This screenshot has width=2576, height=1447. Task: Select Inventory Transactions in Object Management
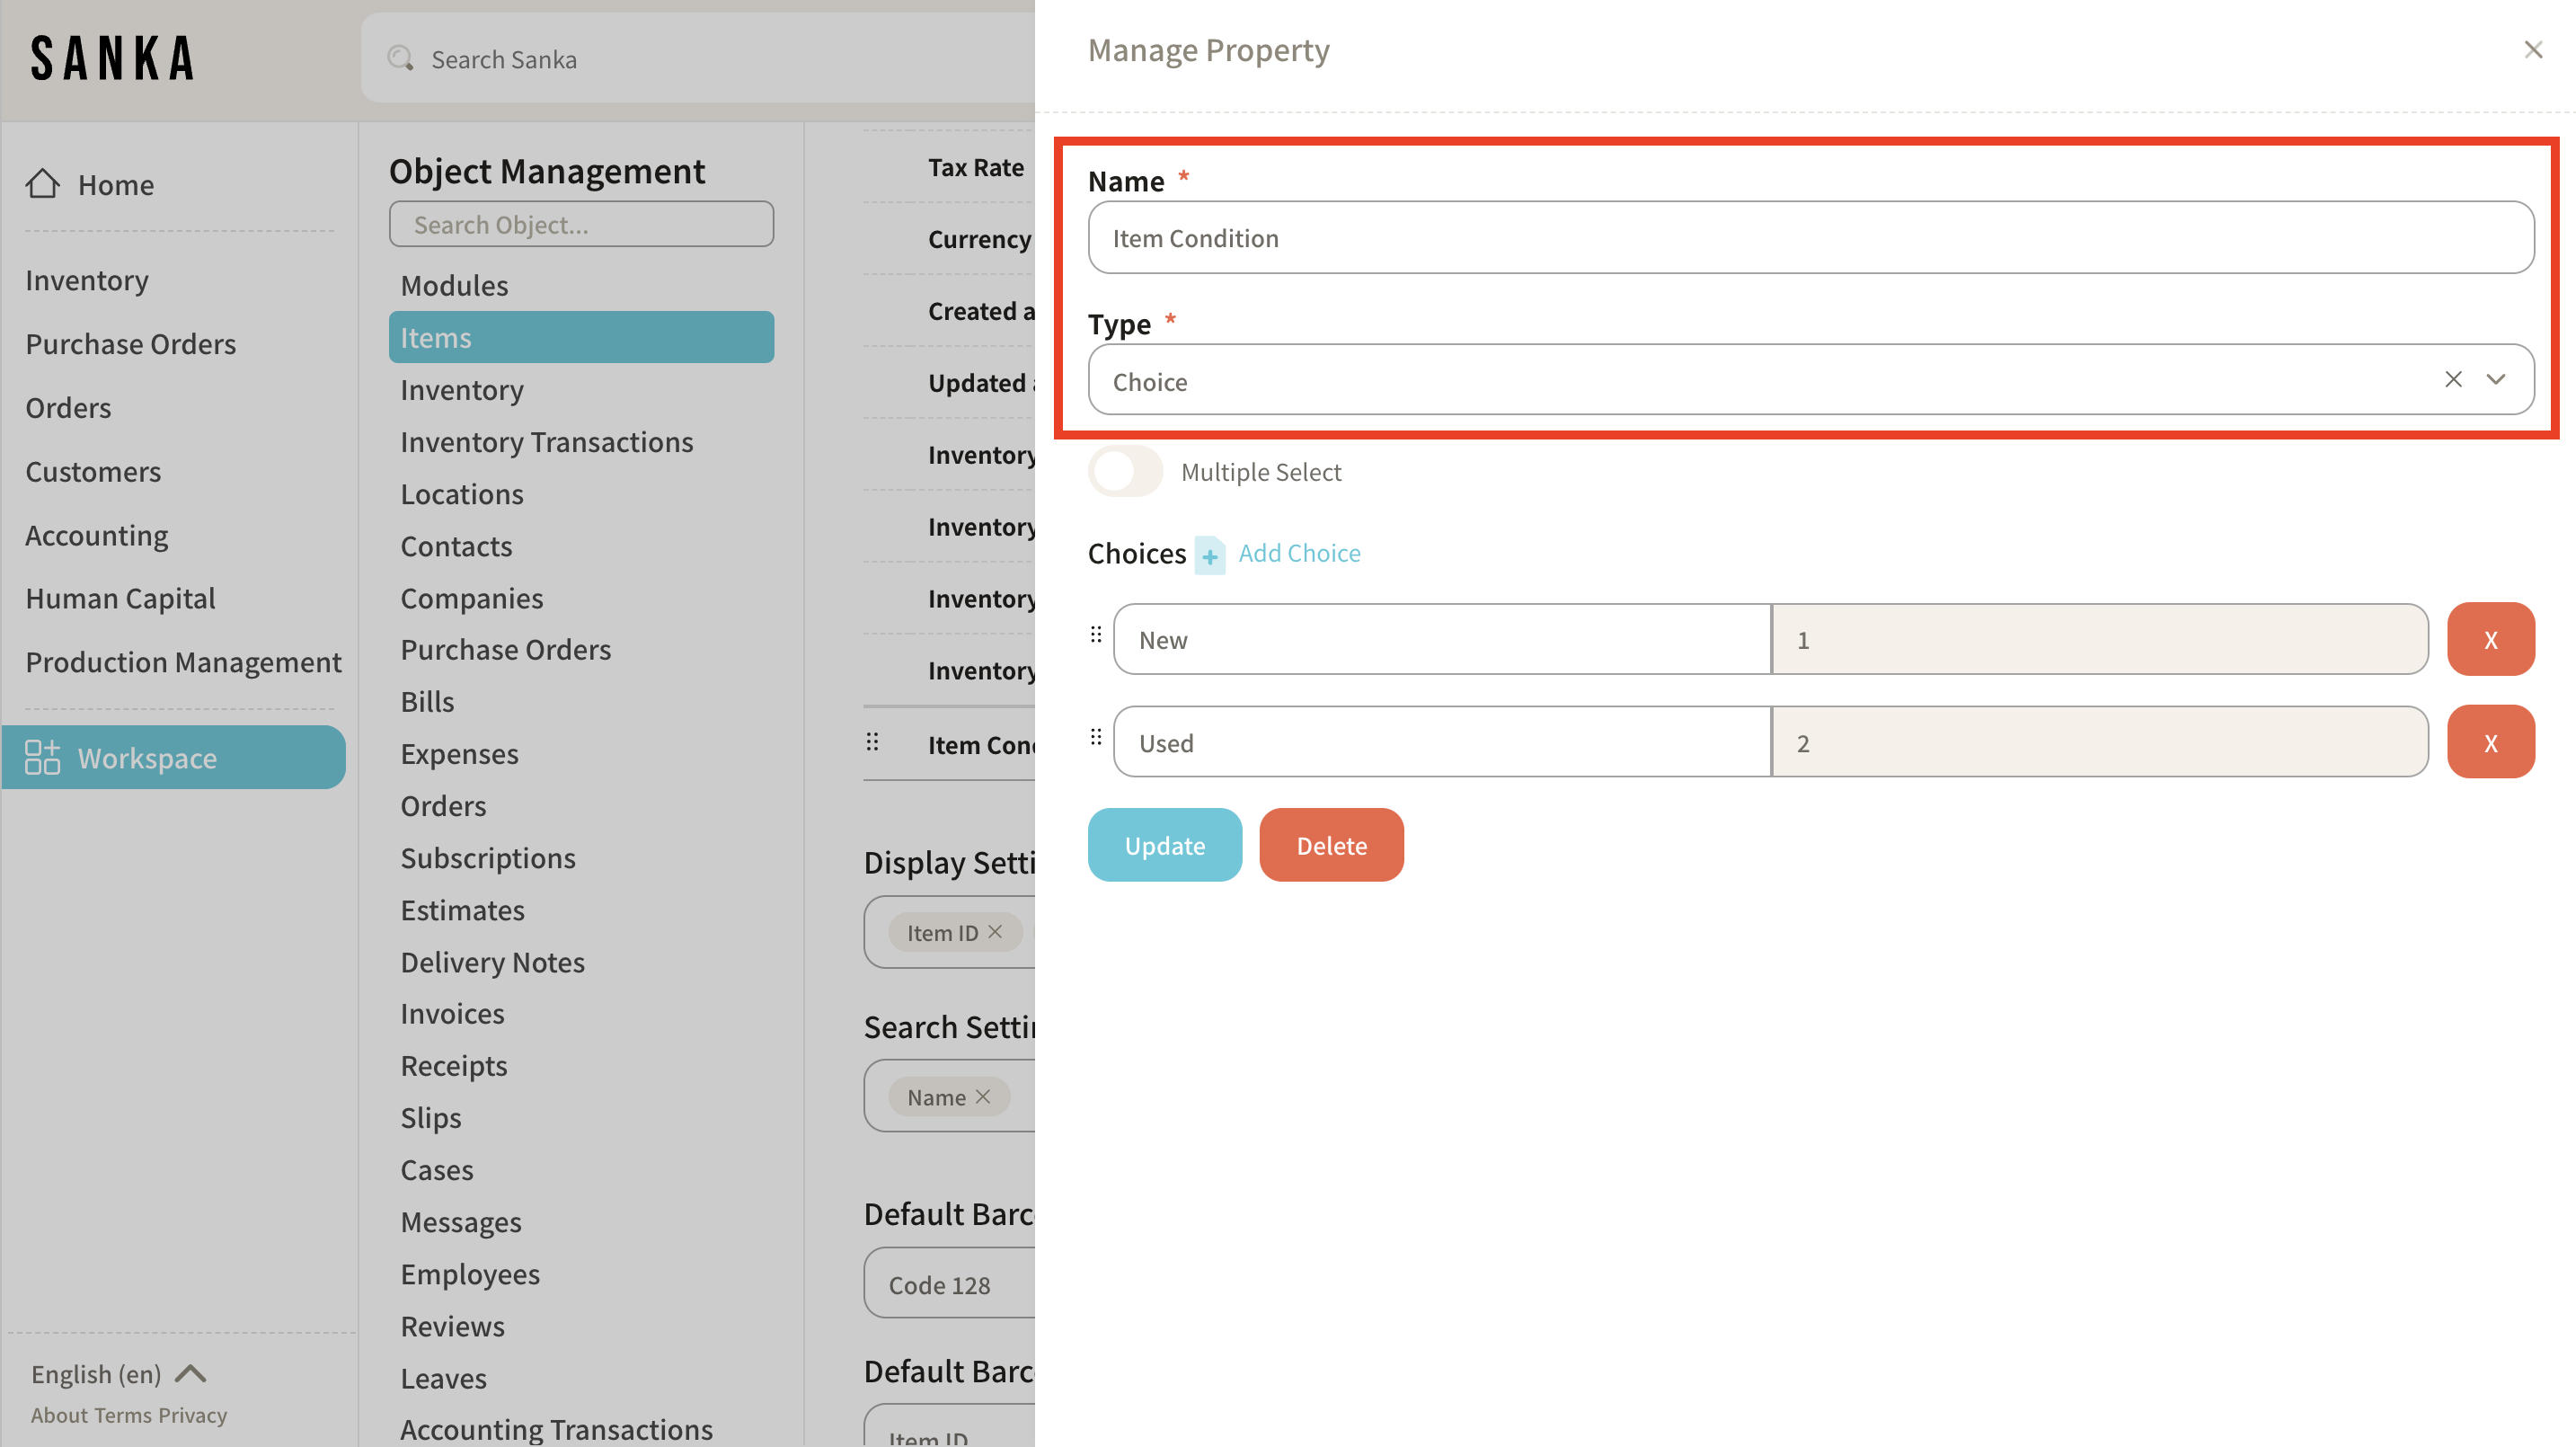(x=546, y=441)
